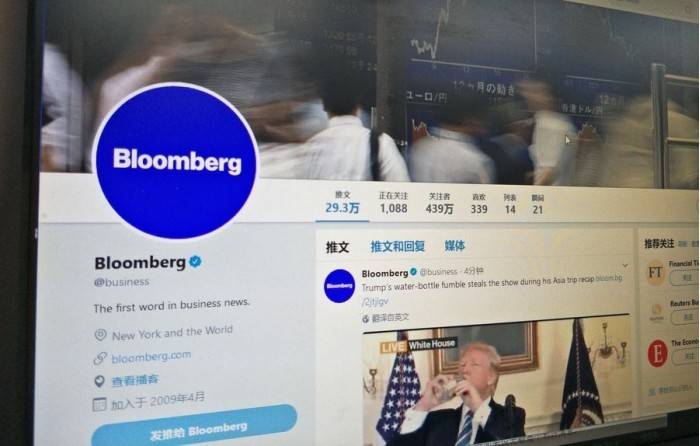This screenshot has height=446, width=700.
Task: Click the small Bloomberg avatar in the tweet
Action: 339,286
